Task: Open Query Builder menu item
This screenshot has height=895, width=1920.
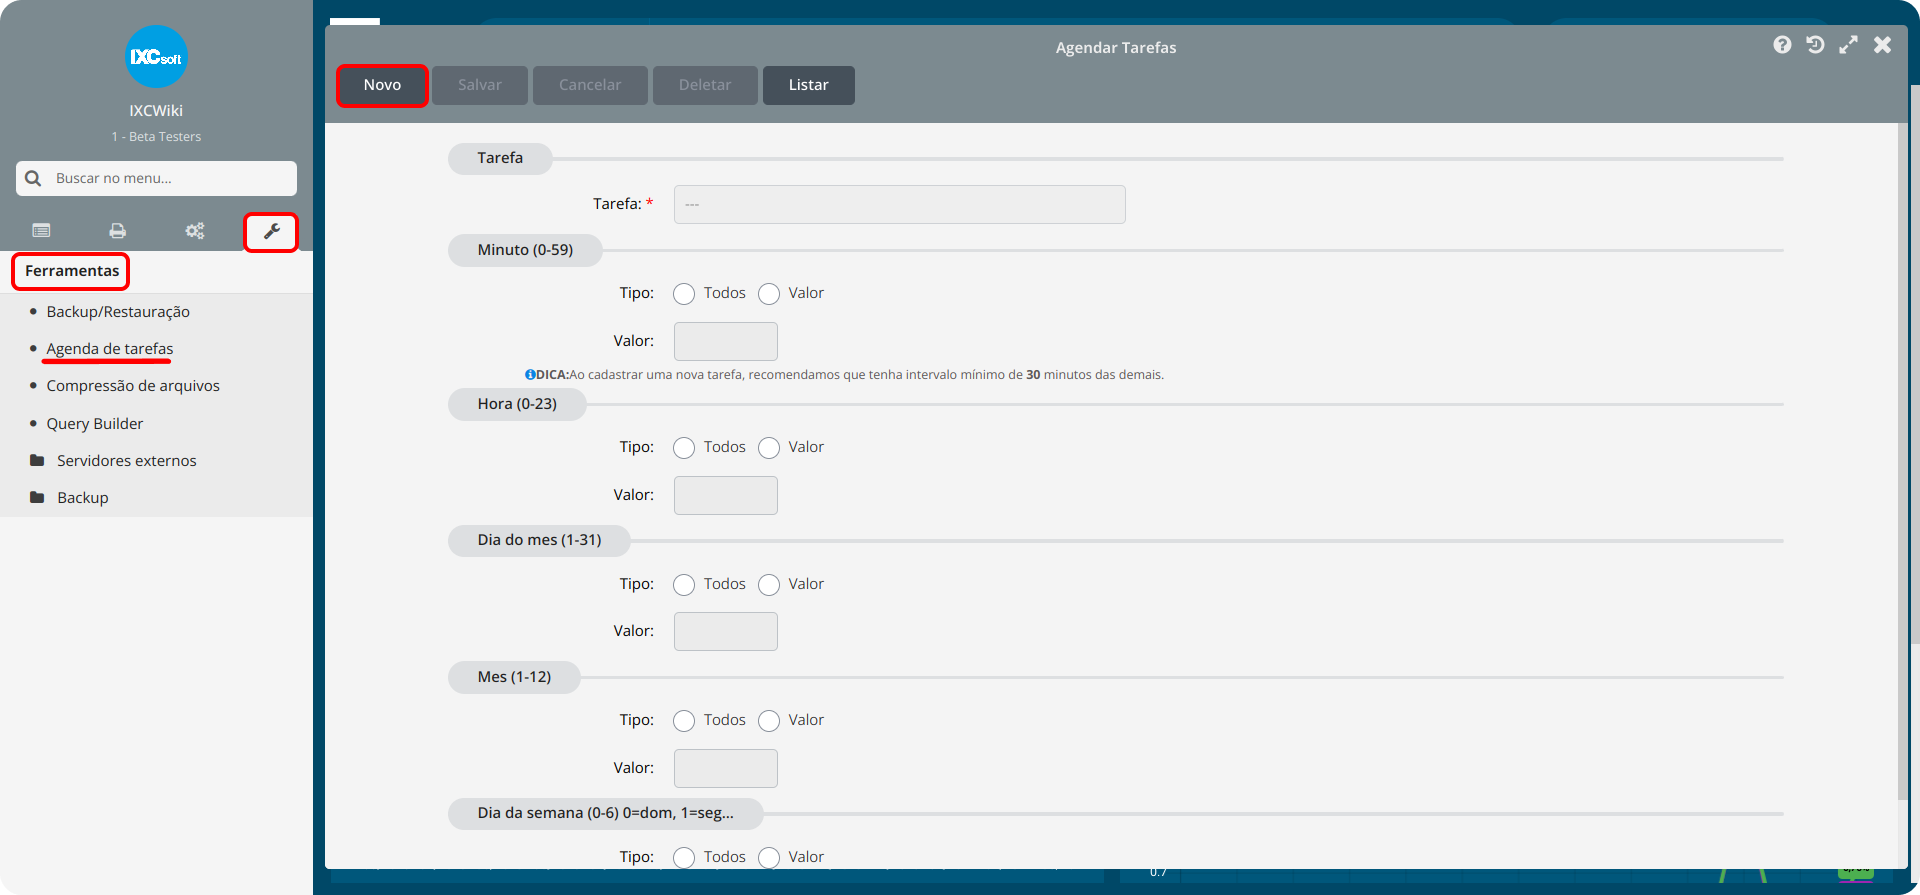Action: click(95, 424)
